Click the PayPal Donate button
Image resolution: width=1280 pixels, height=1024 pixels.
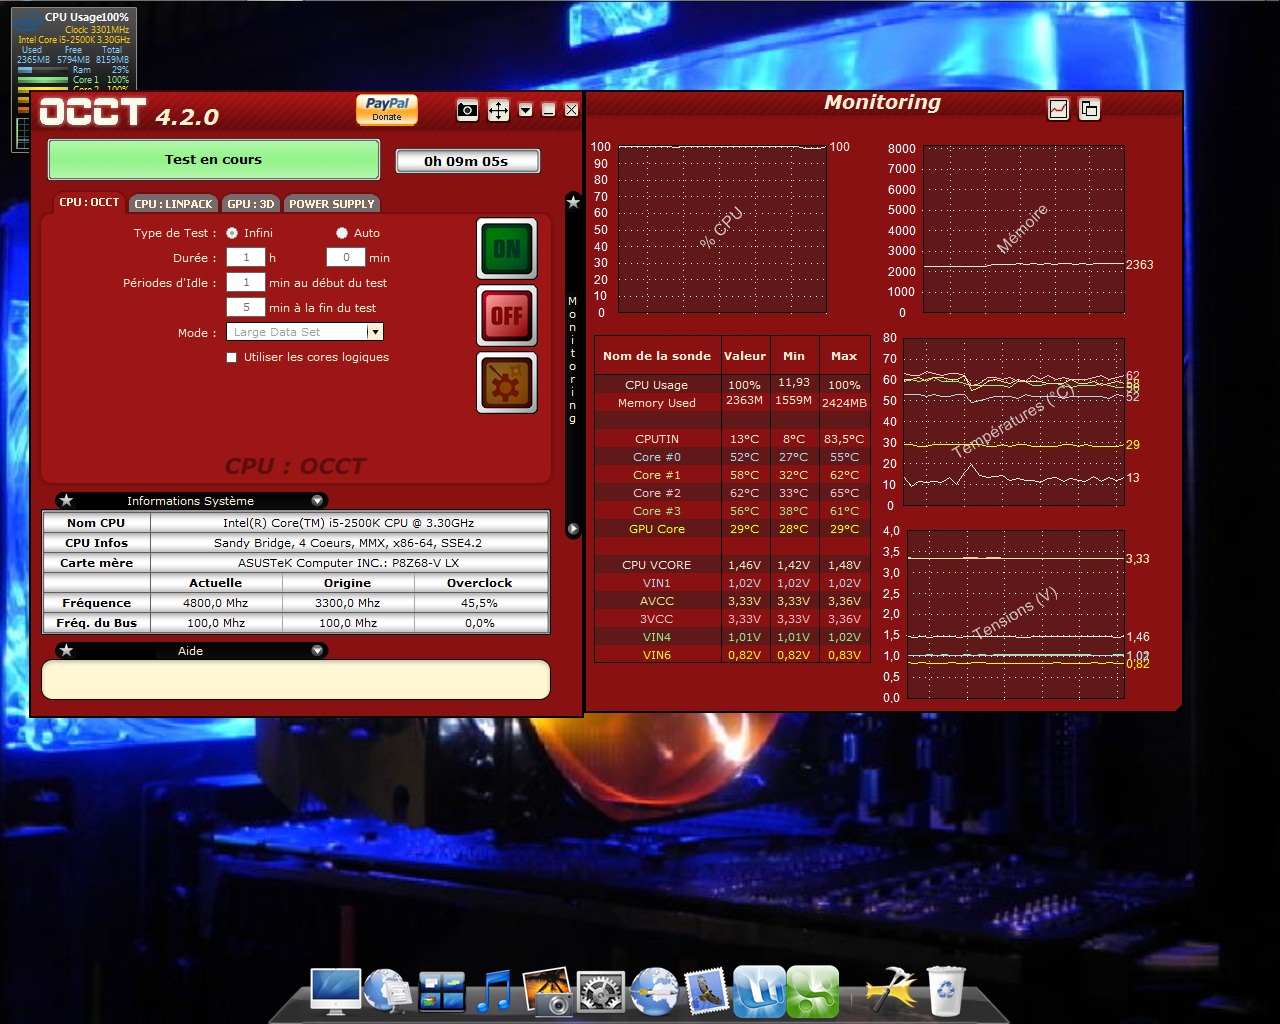point(387,109)
